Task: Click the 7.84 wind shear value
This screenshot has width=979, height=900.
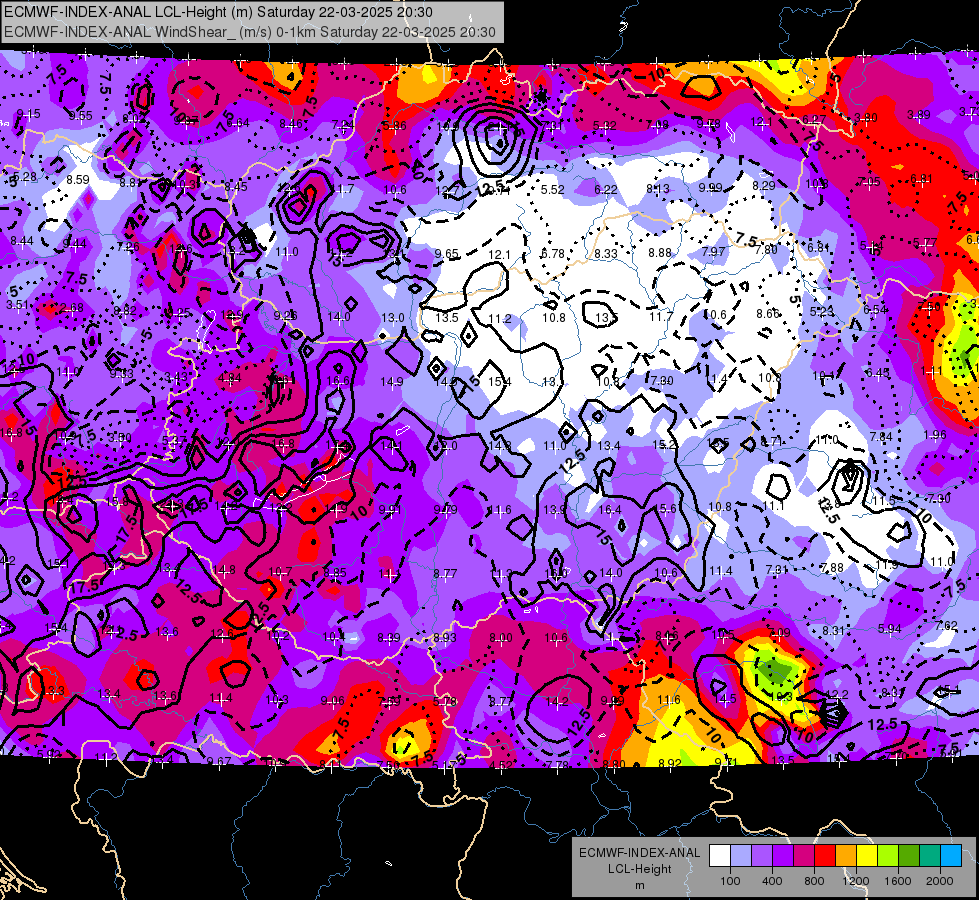Action: coord(881,436)
